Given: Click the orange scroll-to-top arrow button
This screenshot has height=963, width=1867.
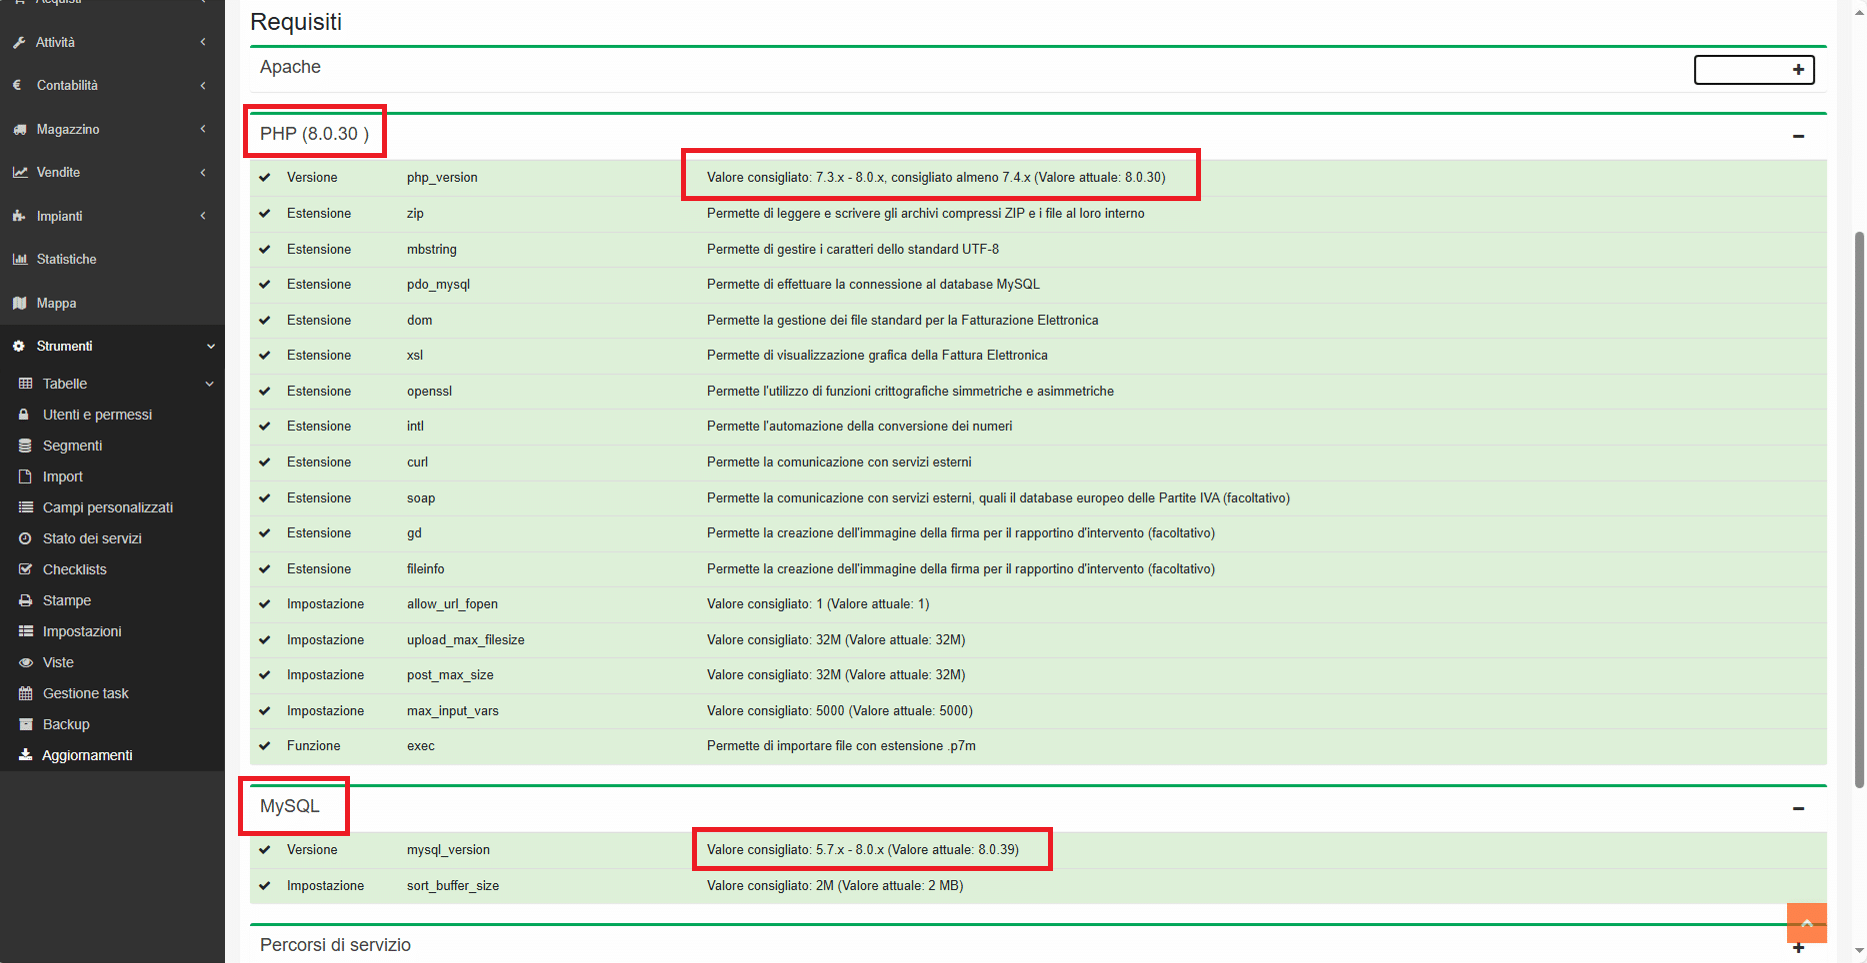Looking at the screenshot, I should (1807, 923).
